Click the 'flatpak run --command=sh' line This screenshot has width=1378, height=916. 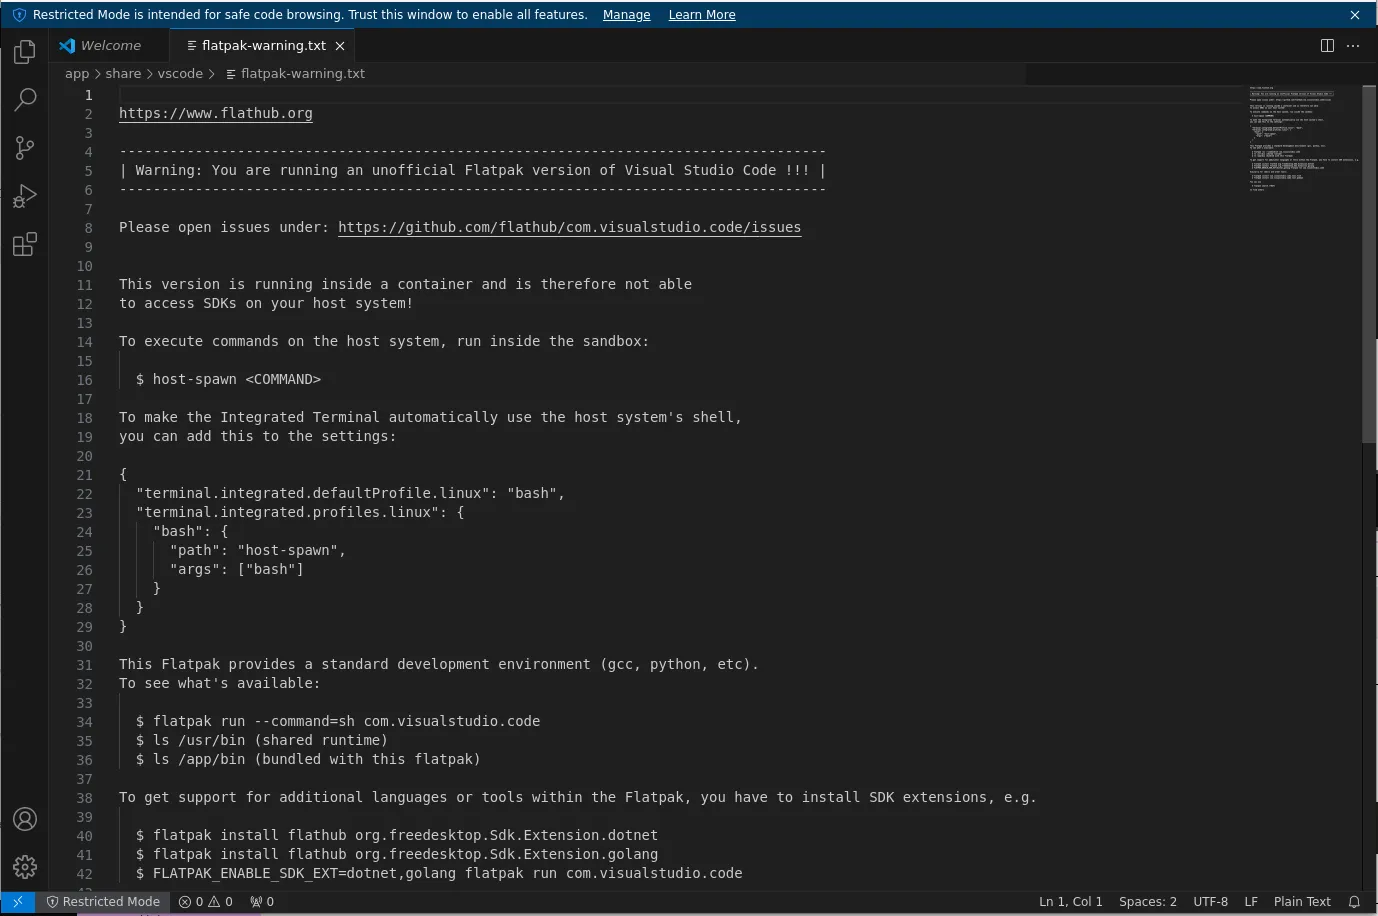338,721
